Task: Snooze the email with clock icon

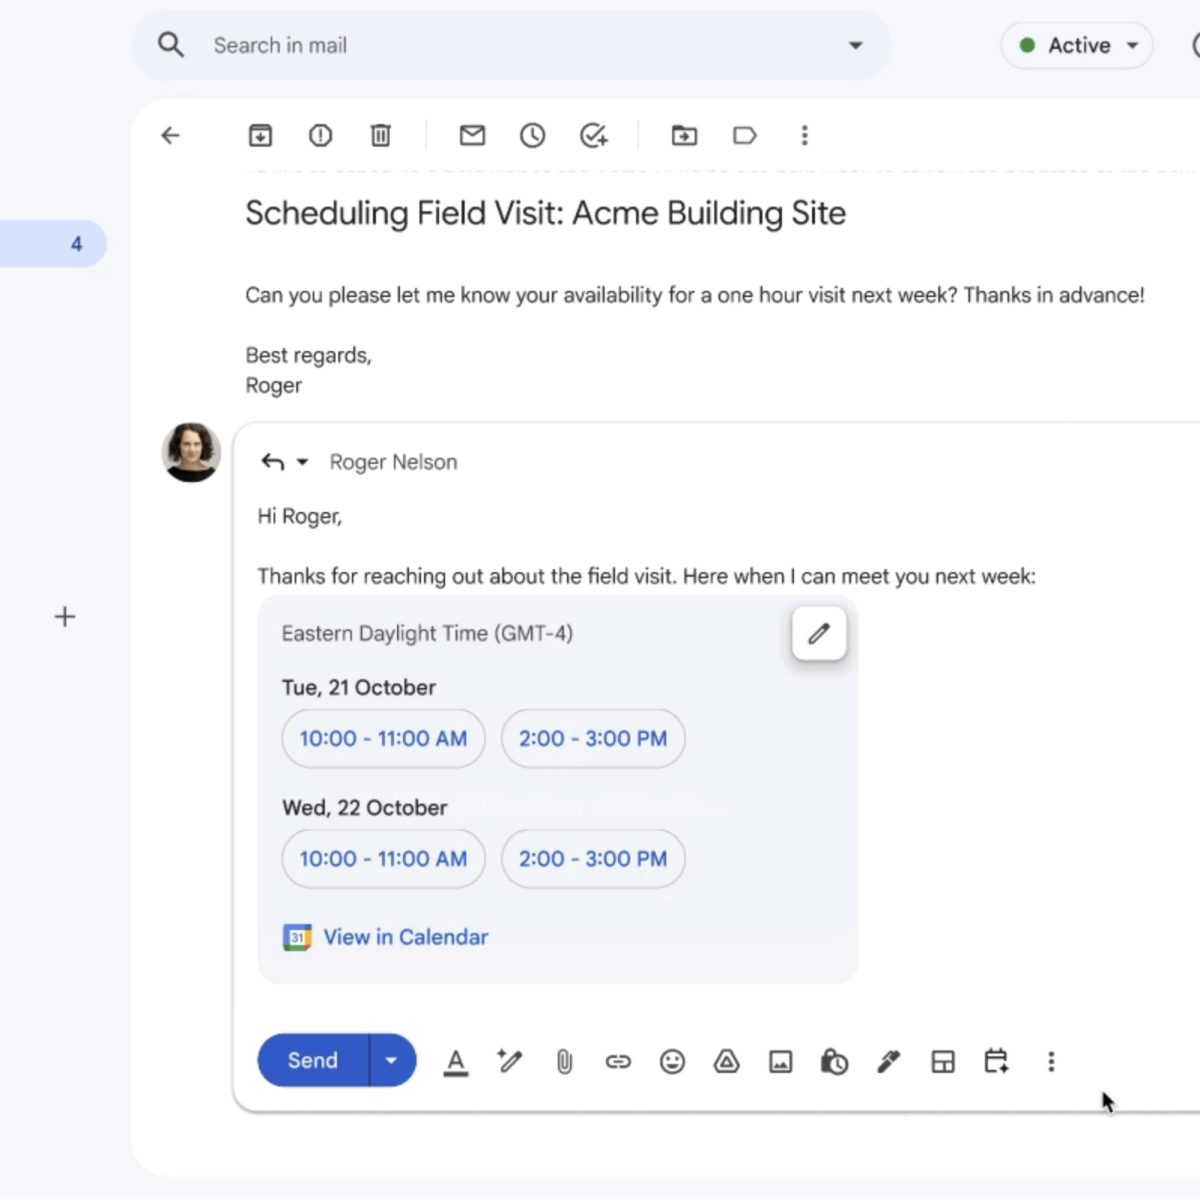Action: click(532, 135)
